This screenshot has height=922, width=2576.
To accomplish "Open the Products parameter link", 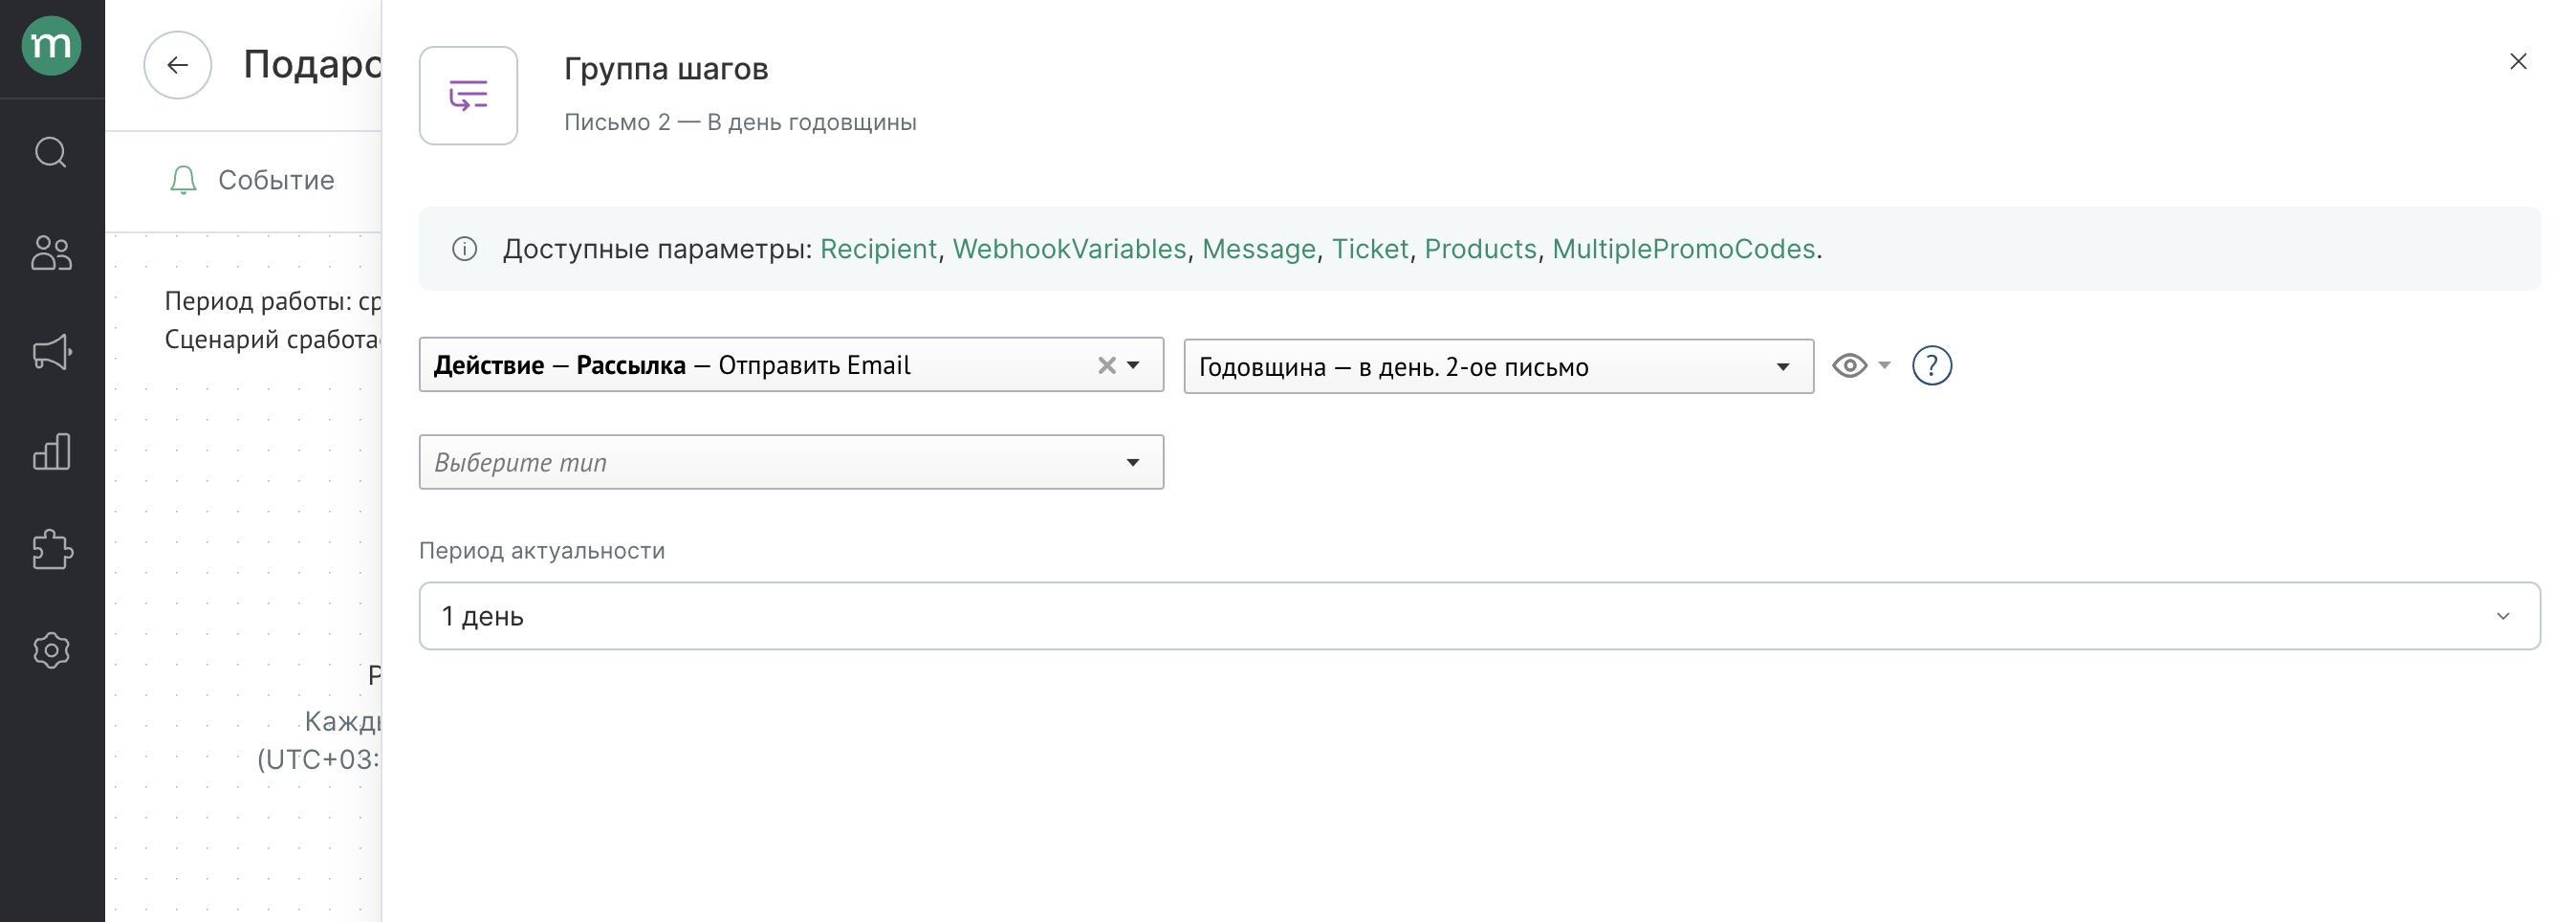I will click(1480, 249).
